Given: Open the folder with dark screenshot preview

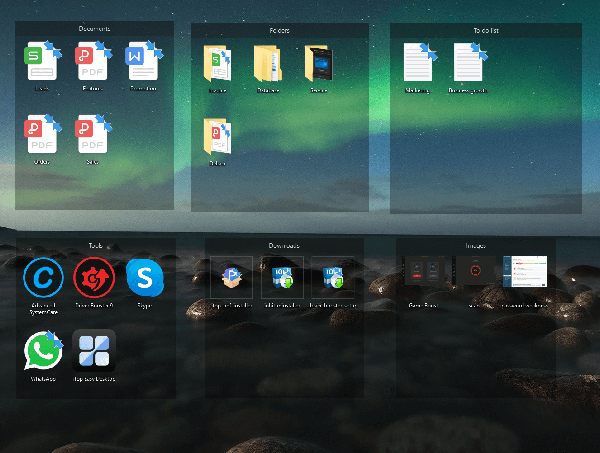Looking at the screenshot, I should (x=319, y=64).
